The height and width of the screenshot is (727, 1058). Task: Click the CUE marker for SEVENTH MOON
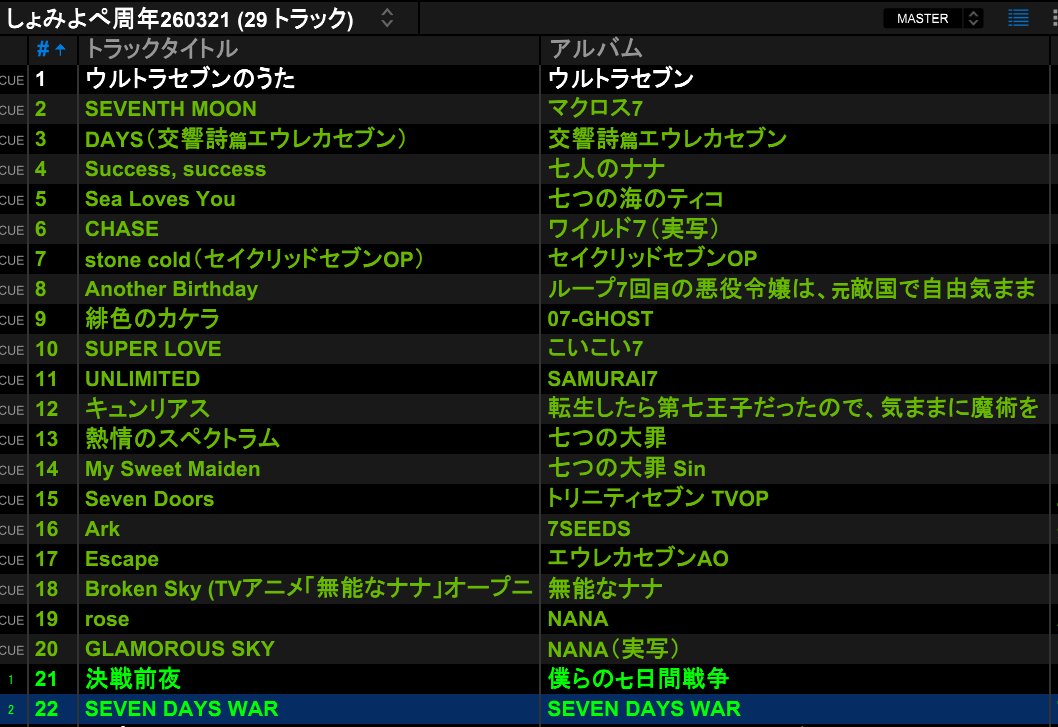pos(12,109)
